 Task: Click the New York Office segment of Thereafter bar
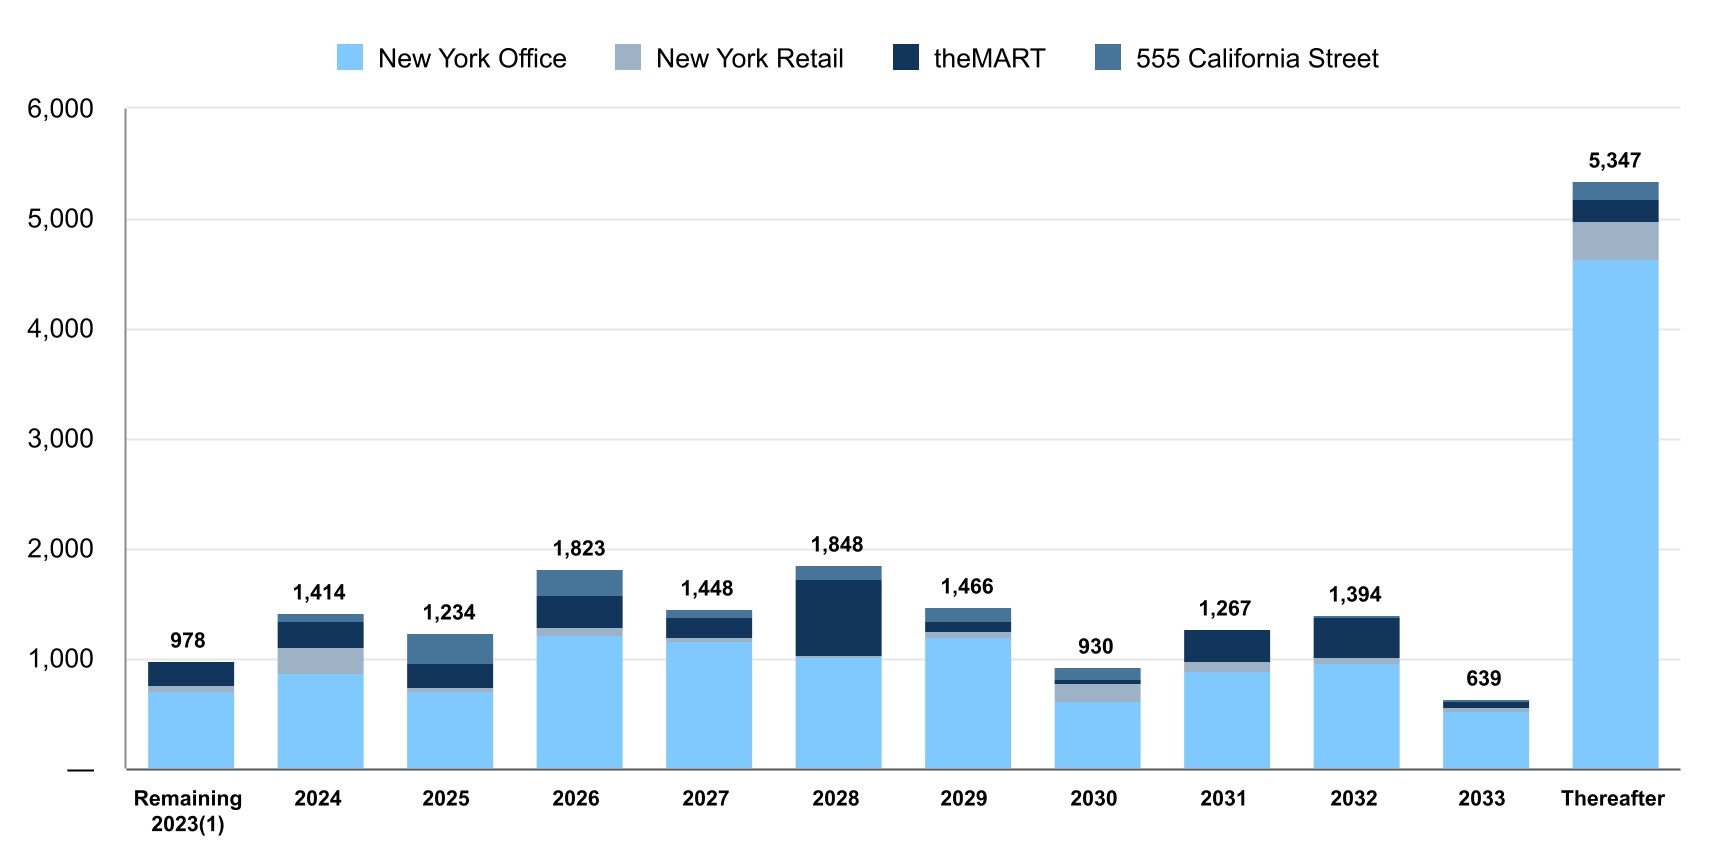[x=1615, y=514]
